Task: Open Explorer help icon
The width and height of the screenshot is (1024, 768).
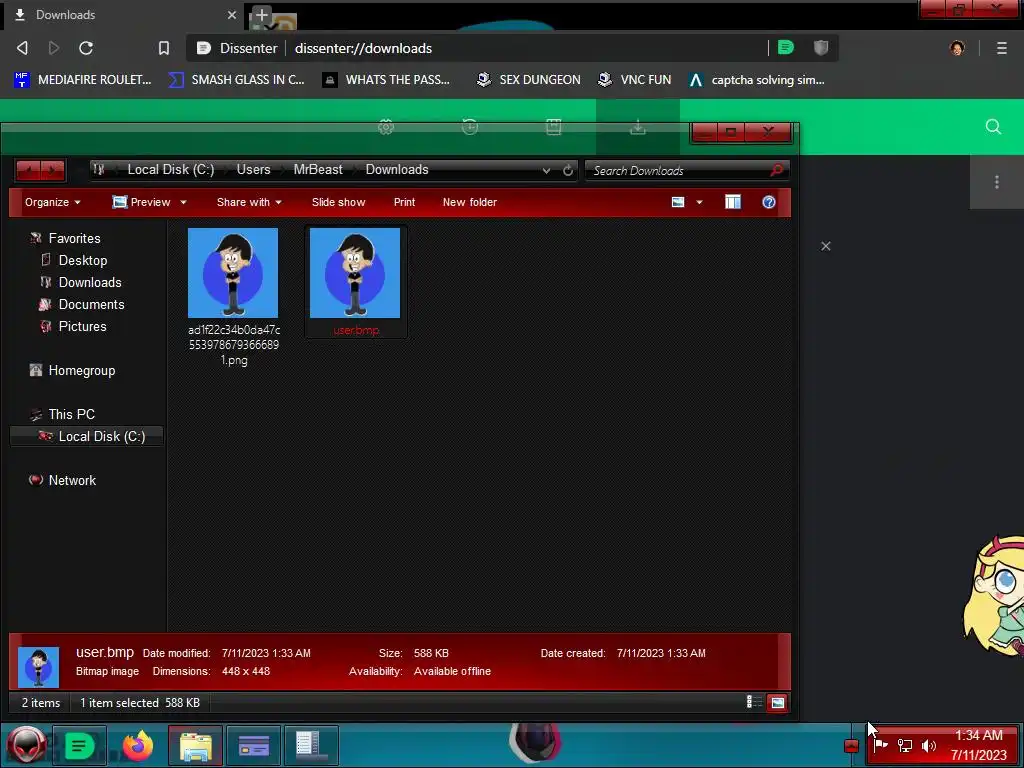Action: 769,202
